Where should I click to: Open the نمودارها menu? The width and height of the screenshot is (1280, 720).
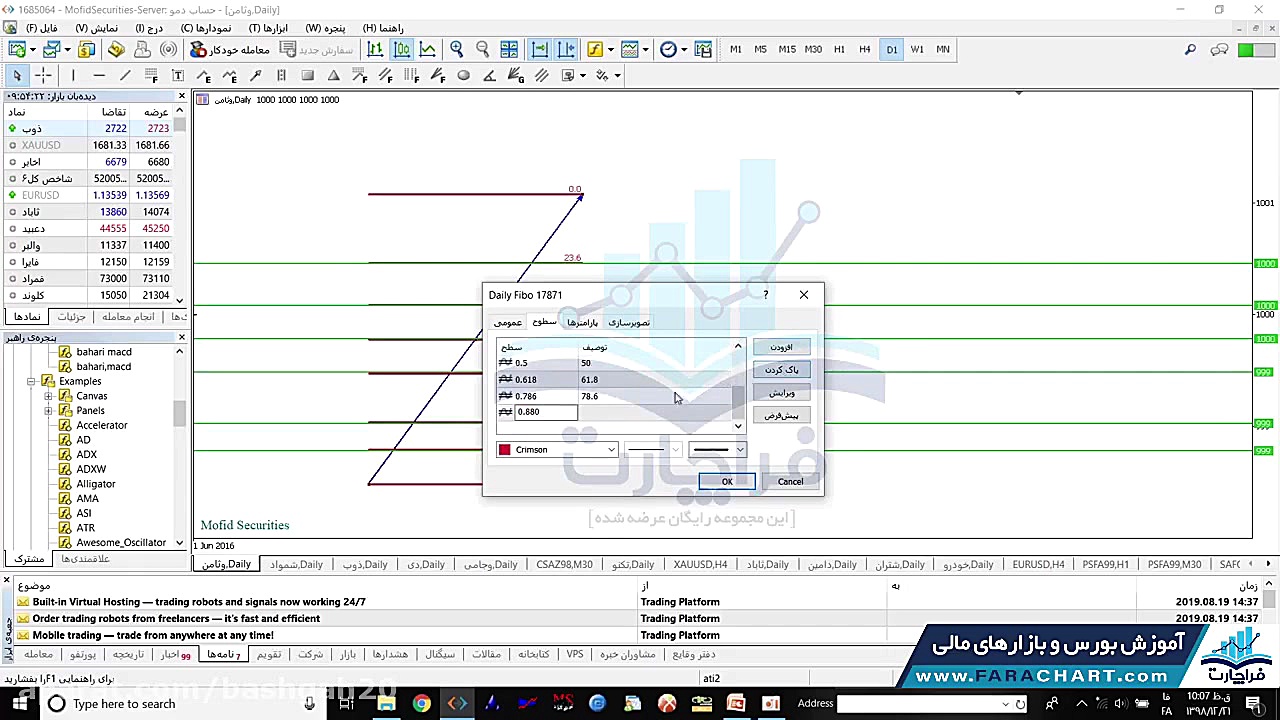207,28
